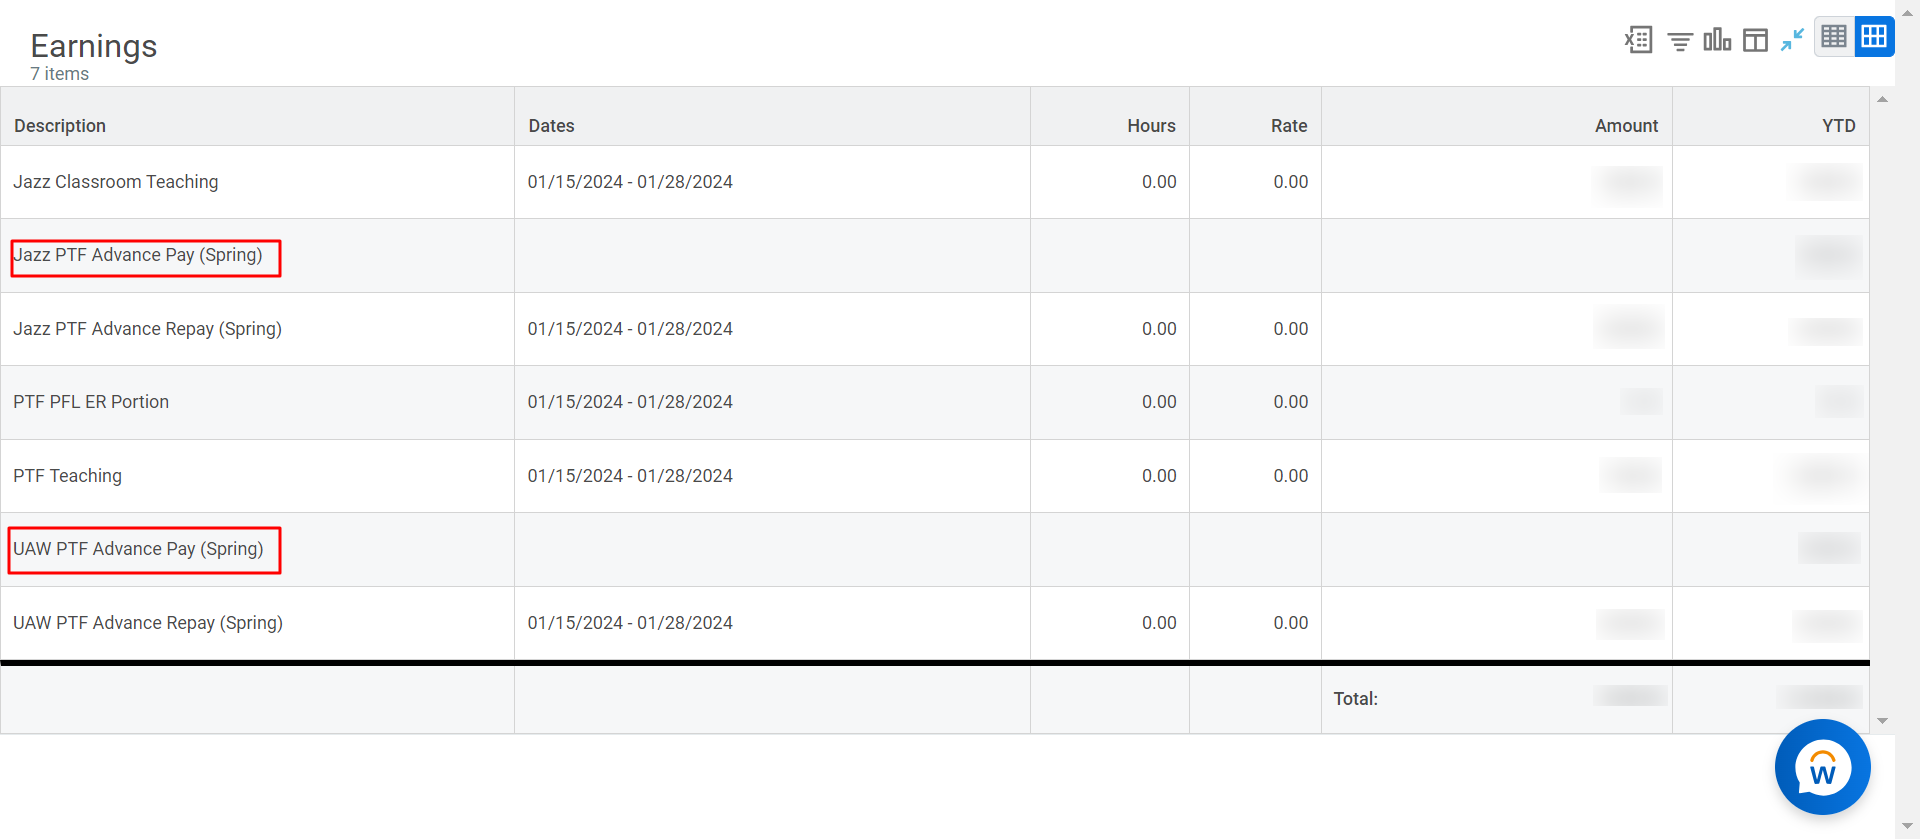This screenshot has width=1920, height=839.
Task: Click the Jazz Classroom Teaching description
Action: point(116,182)
